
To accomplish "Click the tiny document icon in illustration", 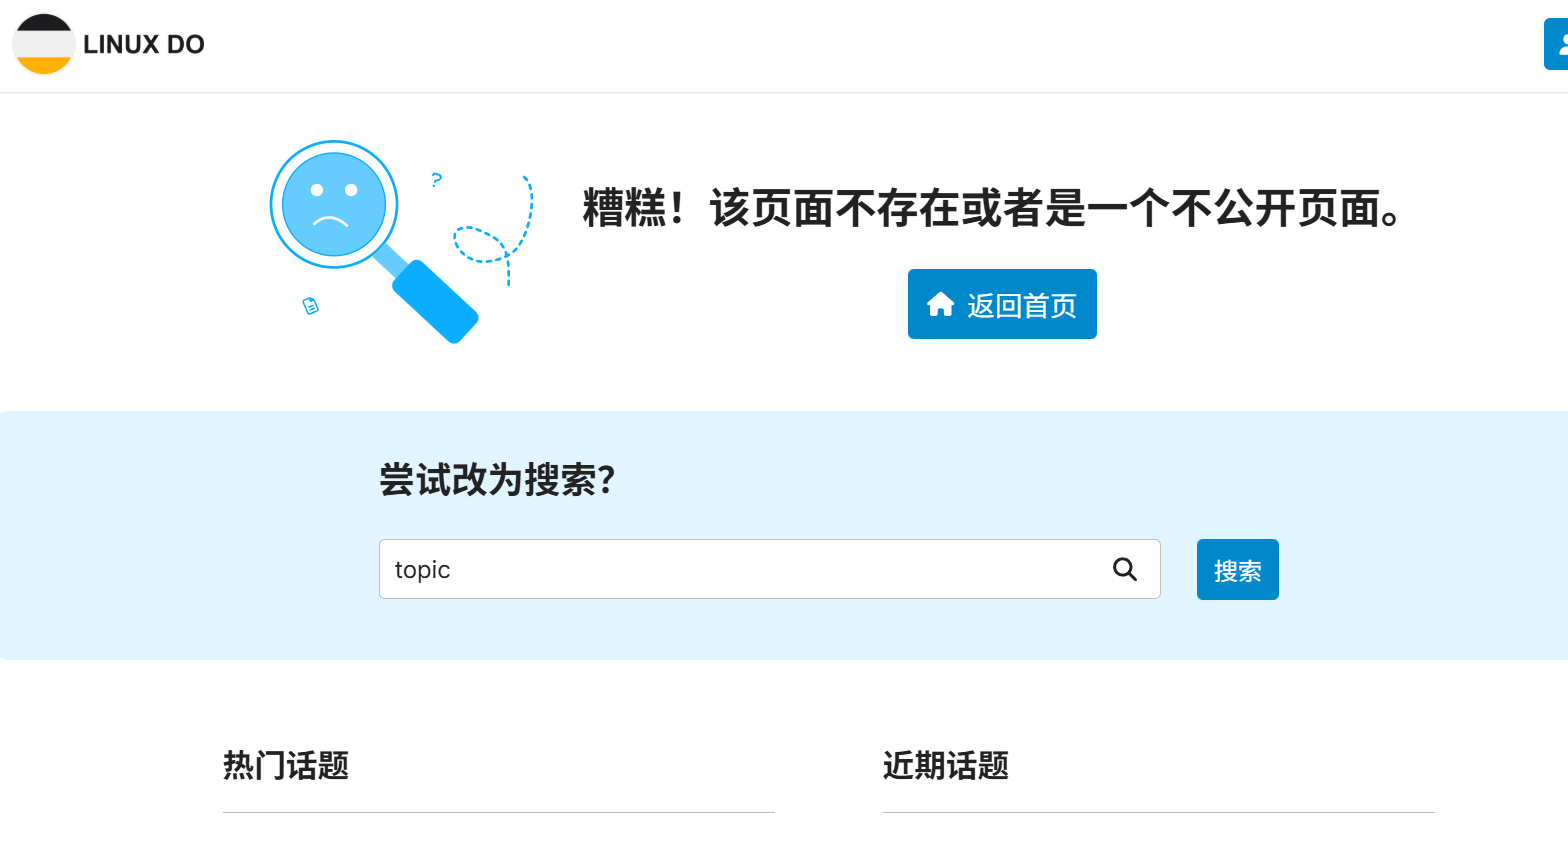I will coord(311,306).
